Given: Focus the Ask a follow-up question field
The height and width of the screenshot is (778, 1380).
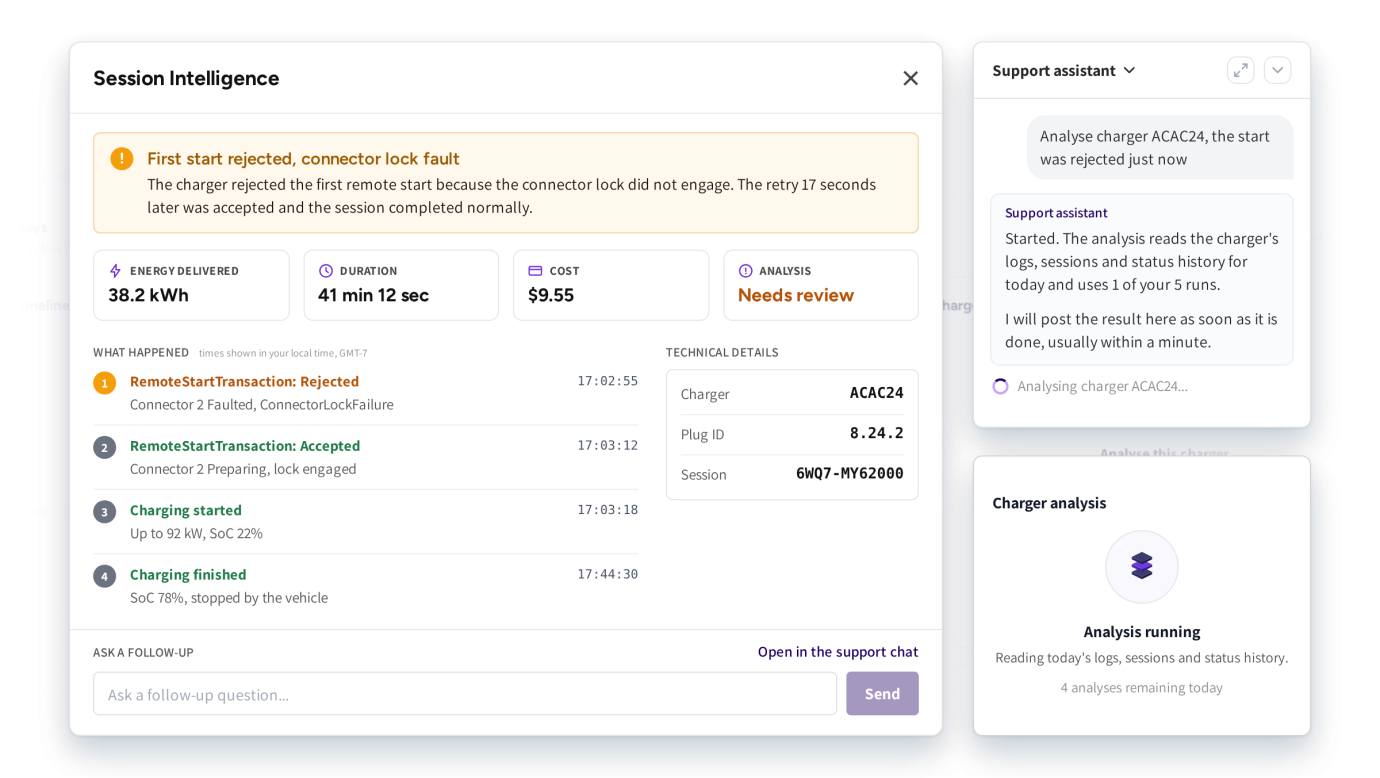Looking at the screenshot, I should tap(465, 693).
